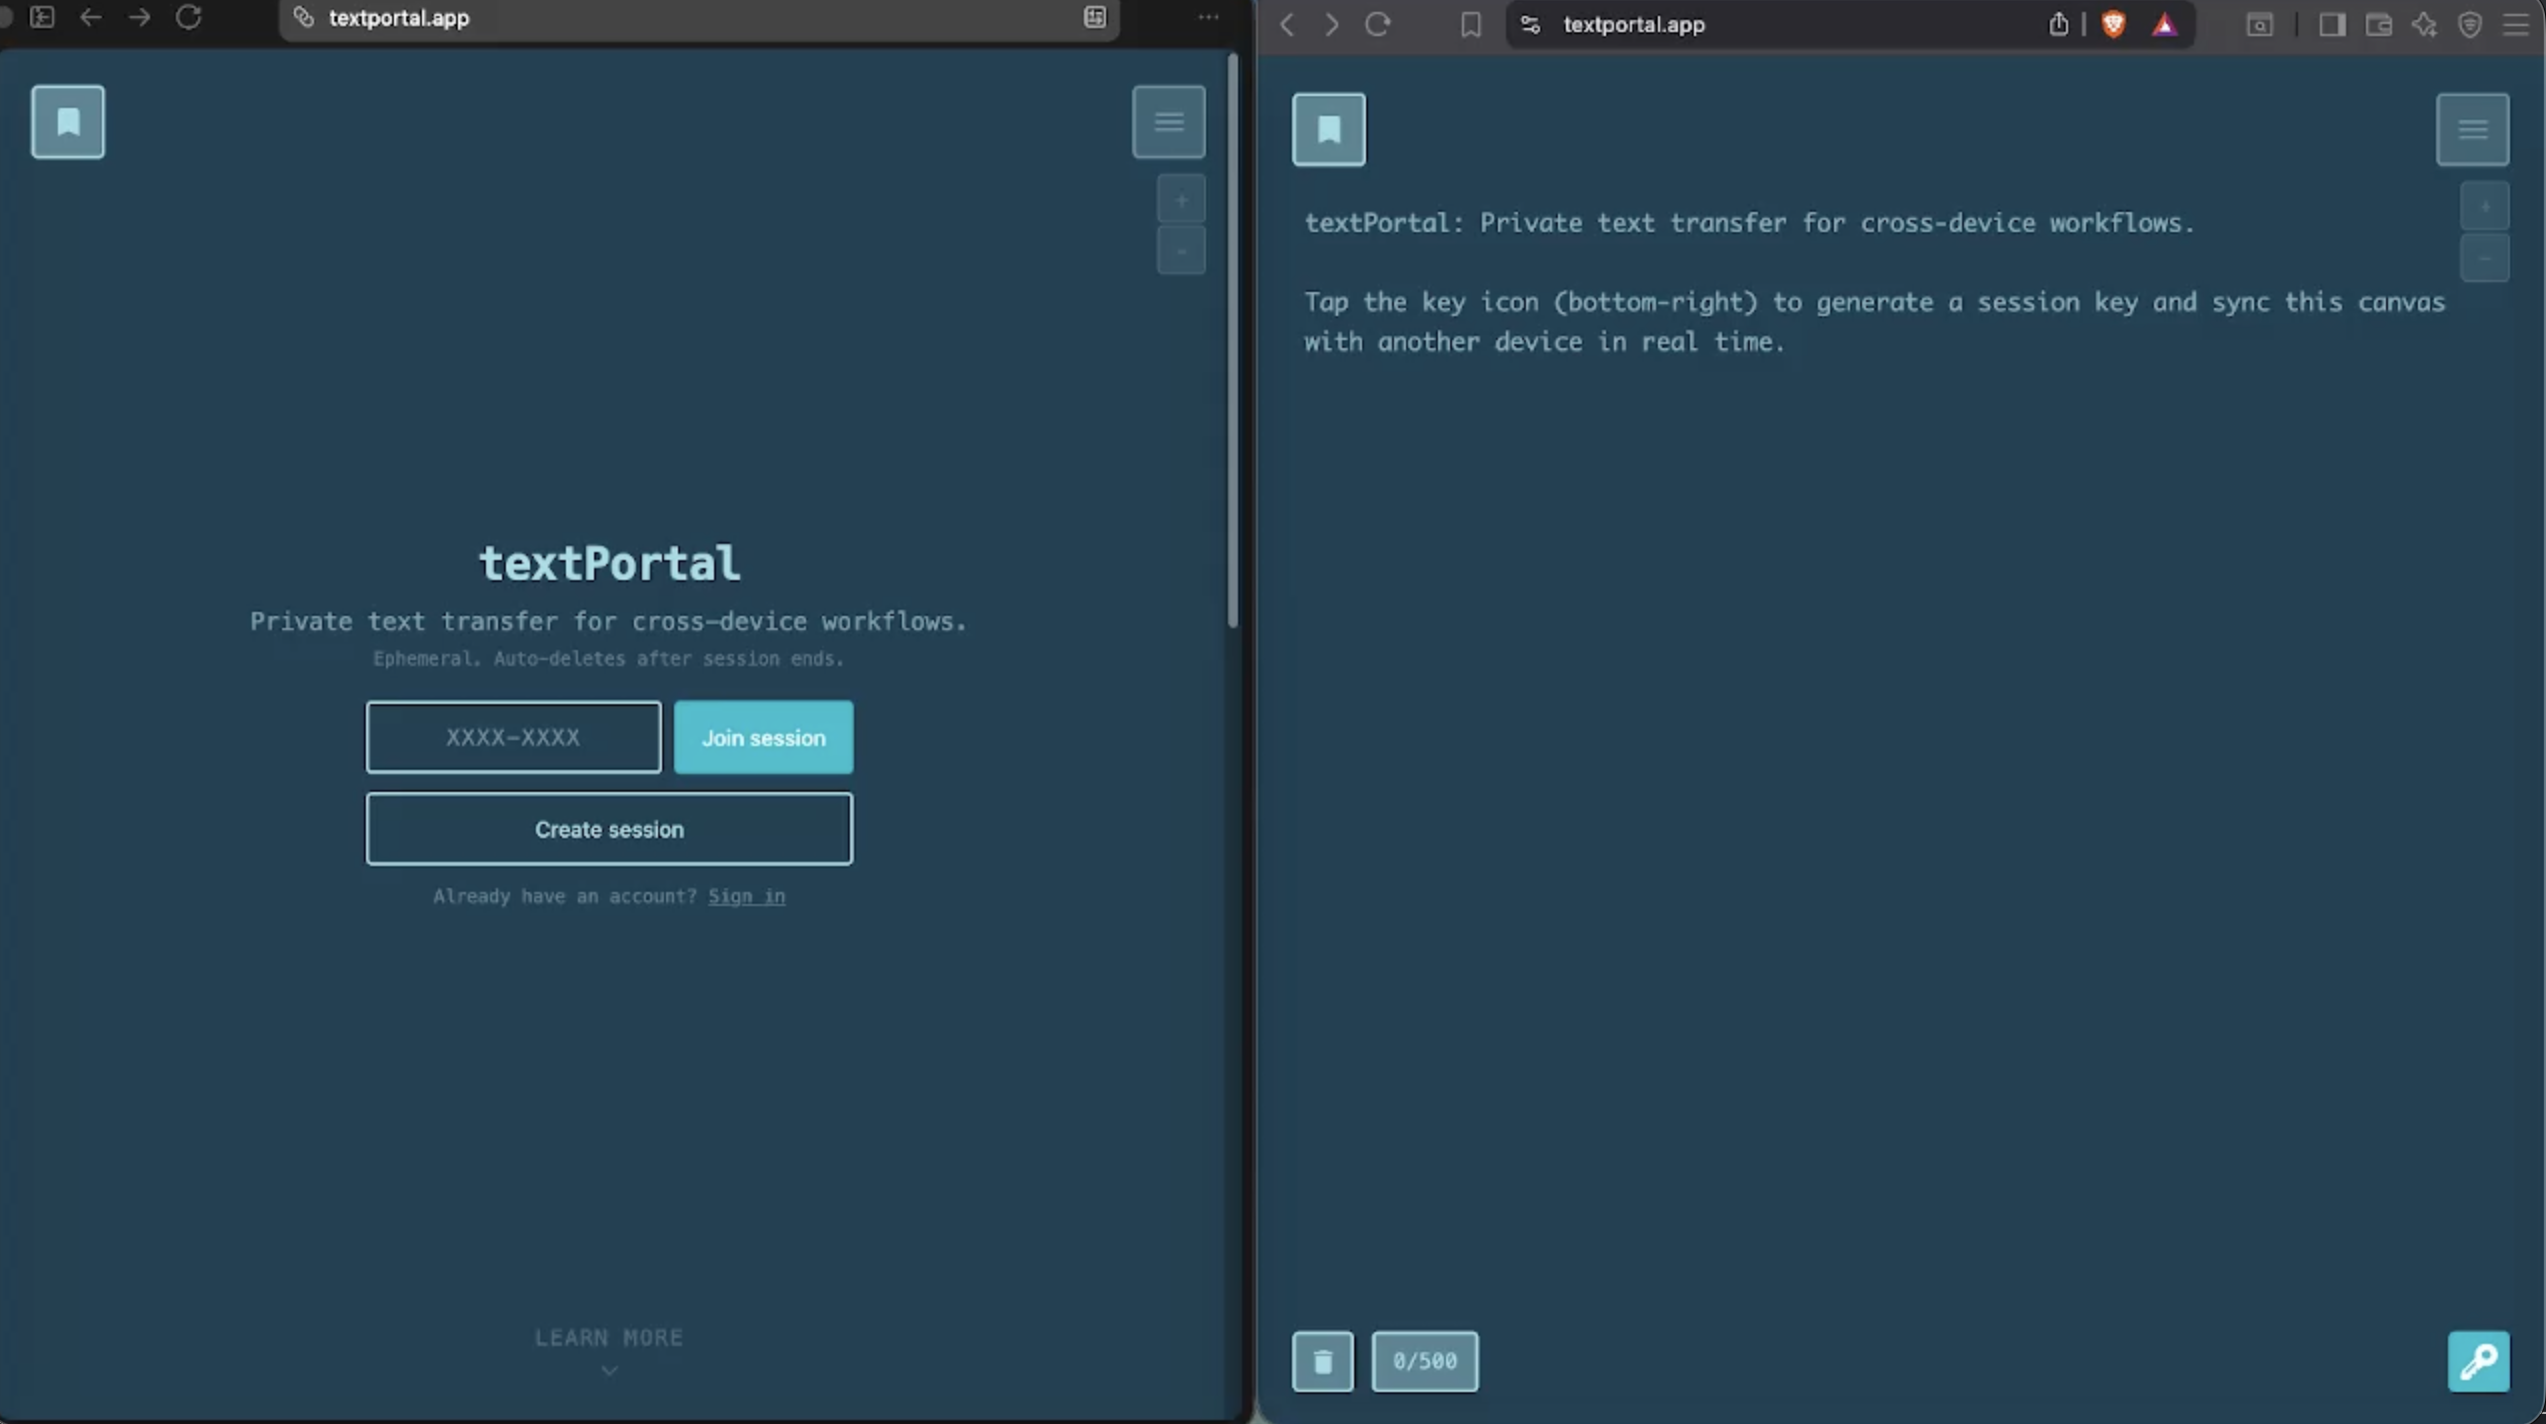Viewport: 2546px width, 1424px height.
Task: Click the plus zoom button in left window
Action: coord(1181,200)
